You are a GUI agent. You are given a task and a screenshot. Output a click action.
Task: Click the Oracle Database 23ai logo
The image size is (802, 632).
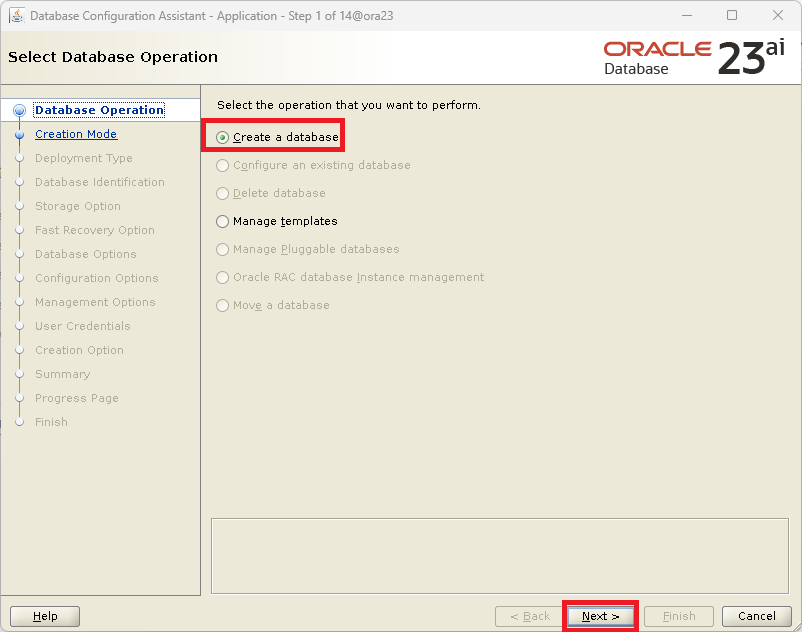694,58
